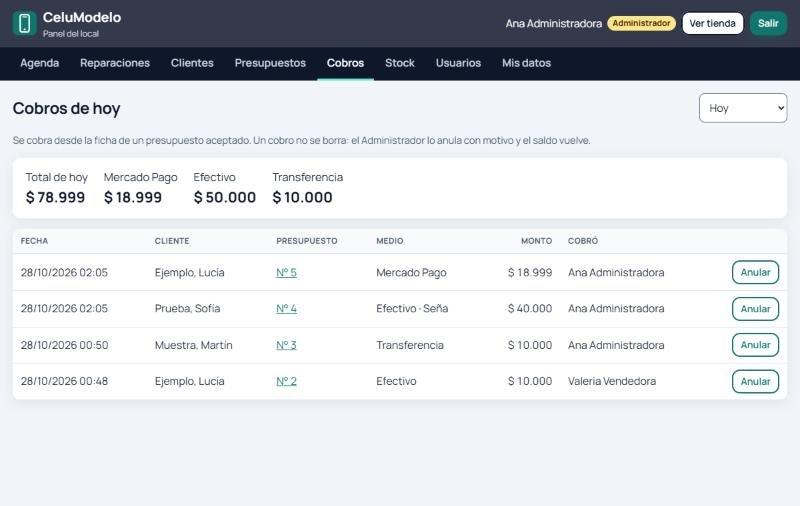The width and height of the screenshot is (800, 506).
Task: Open the Agenda tab
Action: click(40, 63)
